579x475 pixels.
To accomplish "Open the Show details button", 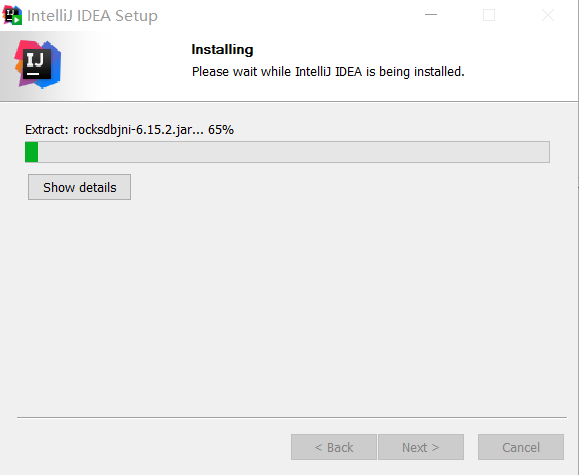I will [x=79, y=187].
